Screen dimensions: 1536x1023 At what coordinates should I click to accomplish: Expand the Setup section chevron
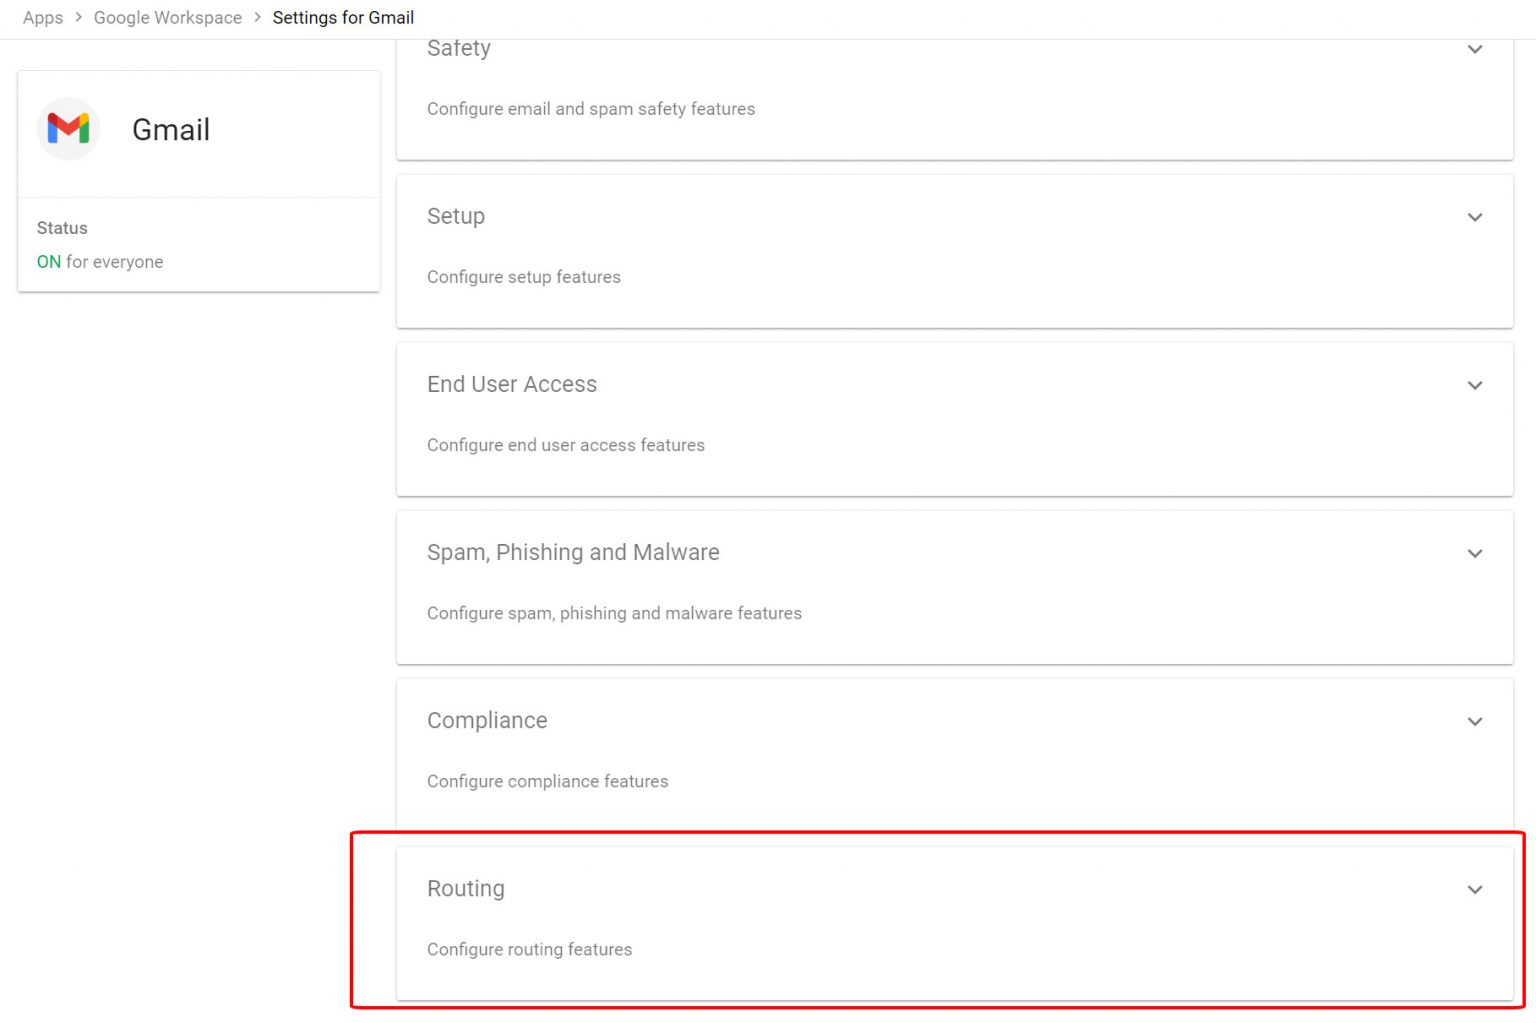pyautogui.click(x=1474, y=217)
